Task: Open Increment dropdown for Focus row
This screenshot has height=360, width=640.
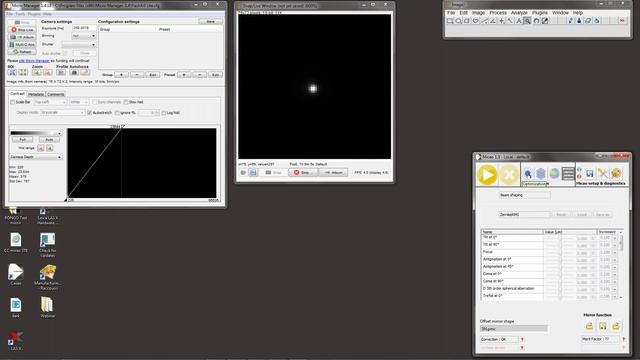Action: click(x=615, y=253)
